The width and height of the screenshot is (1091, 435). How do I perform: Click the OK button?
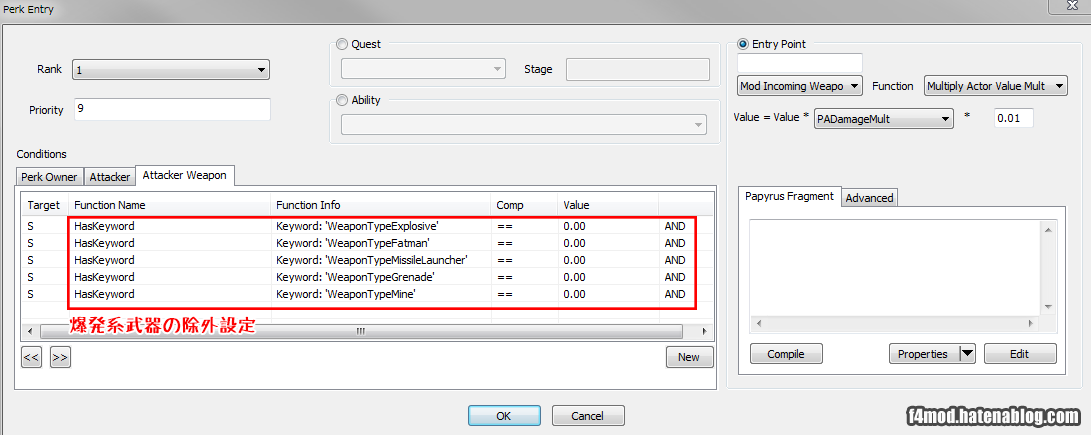(x=504, y=416)
